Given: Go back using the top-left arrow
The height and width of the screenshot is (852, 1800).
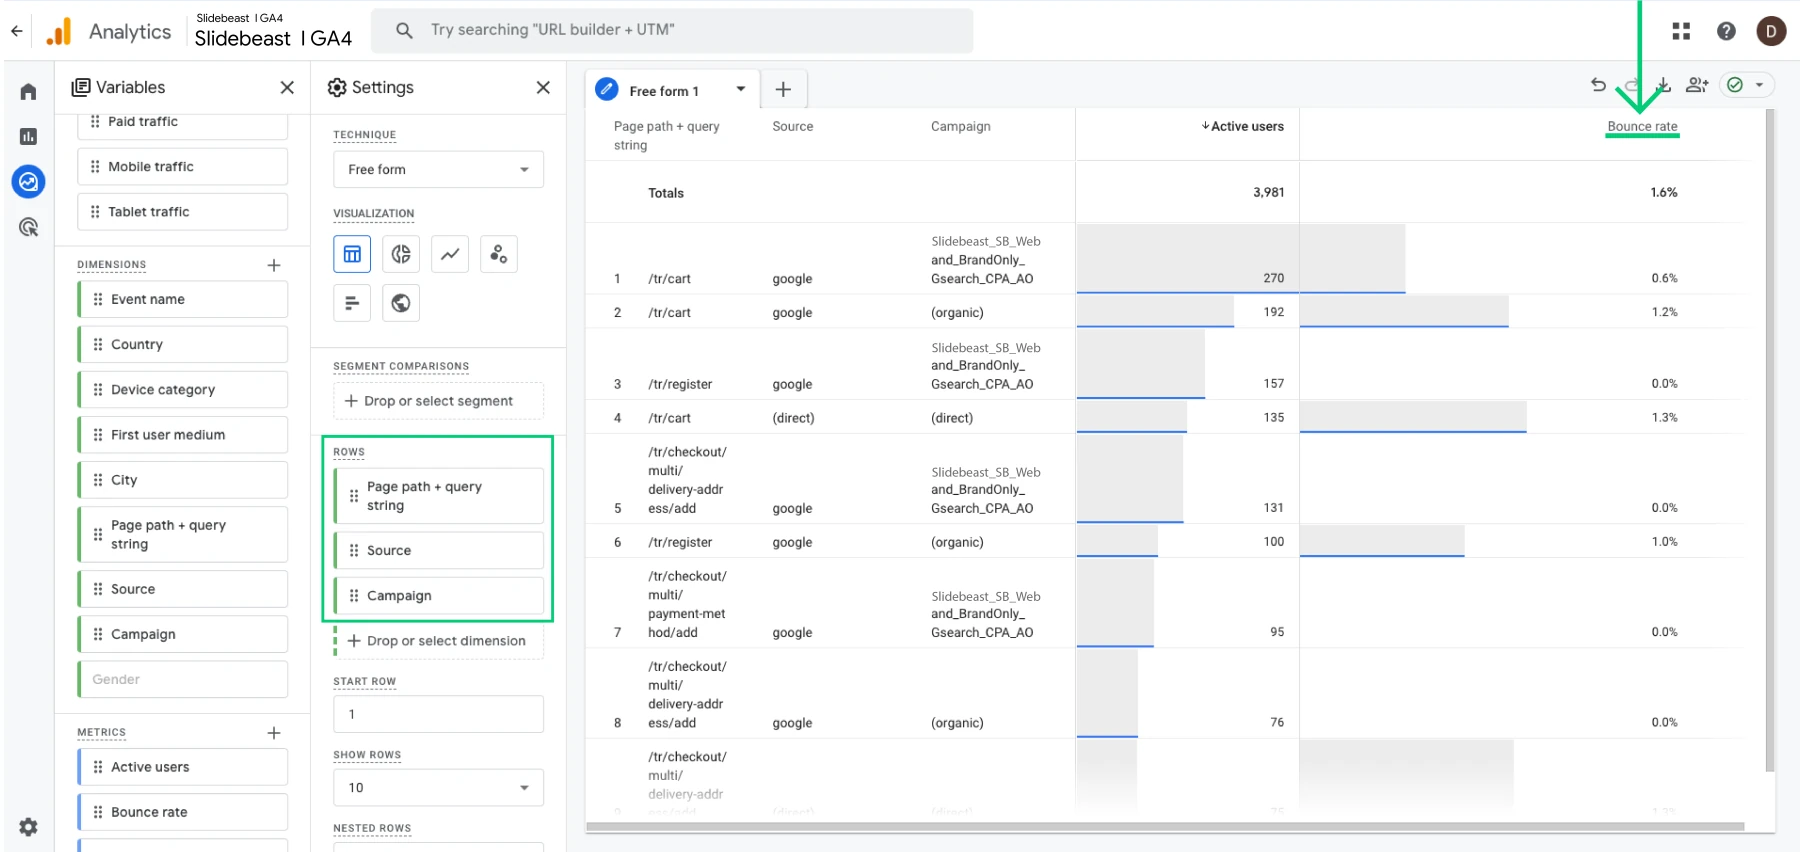Looking at the screenshot, I should pyautogui.click(x=17, y=31).
